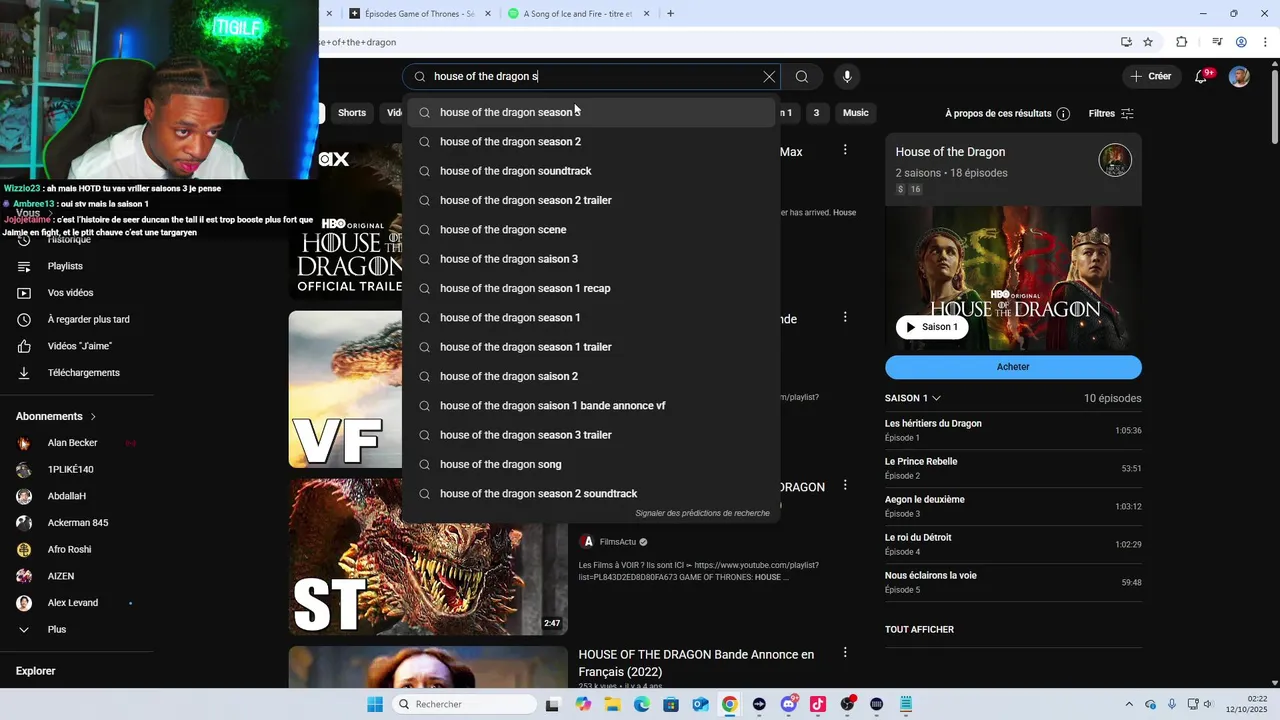Open the Chrome profile icon

tap(1241, 42)
